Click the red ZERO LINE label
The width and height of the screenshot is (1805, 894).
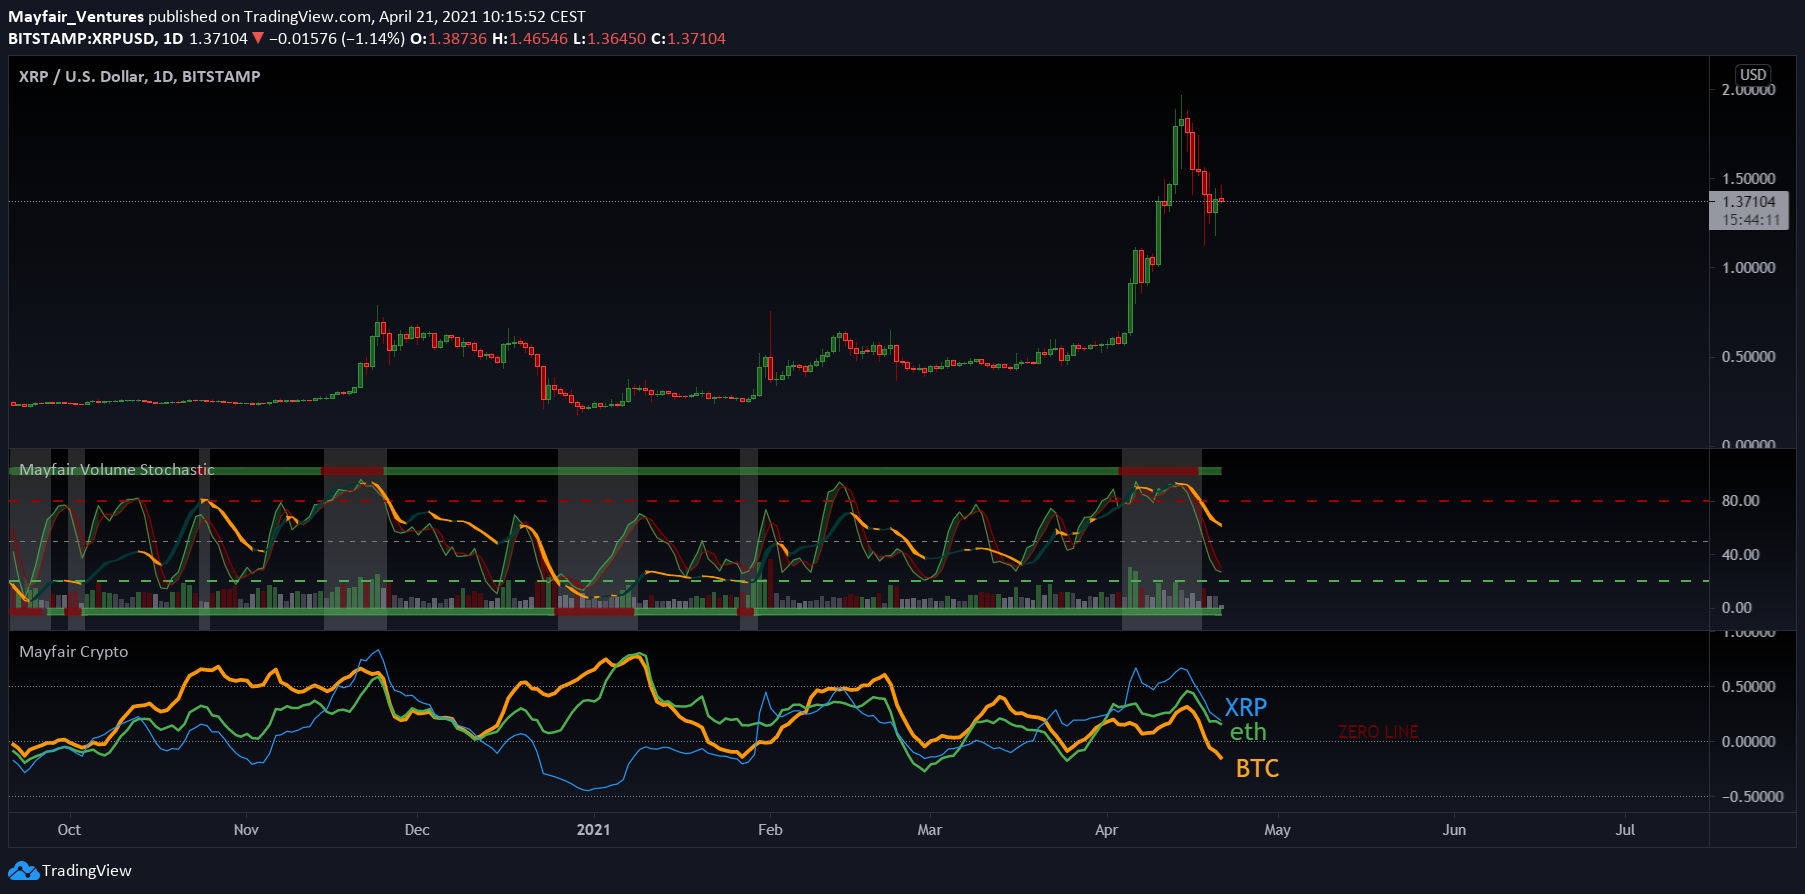point(1378,732)
